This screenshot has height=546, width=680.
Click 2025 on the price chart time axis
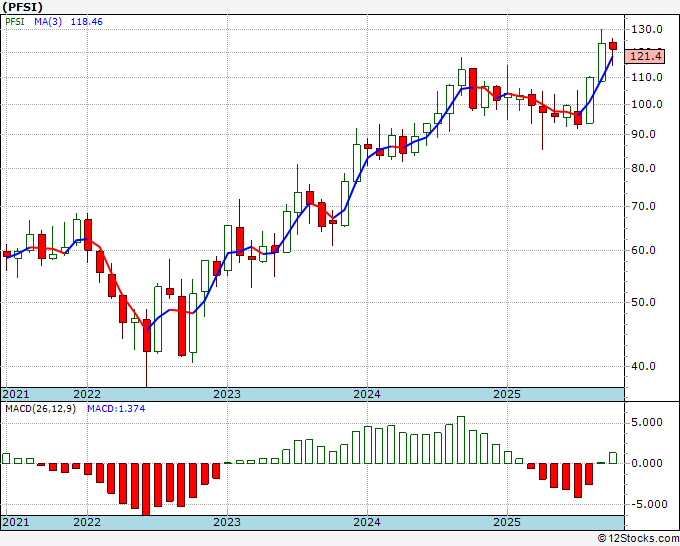click(507, 394)
